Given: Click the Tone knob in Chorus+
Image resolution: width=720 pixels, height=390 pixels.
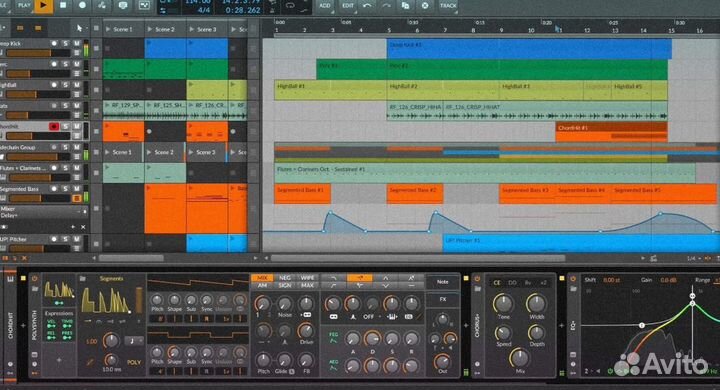Looking at the screenshot, I should point(504,304).
